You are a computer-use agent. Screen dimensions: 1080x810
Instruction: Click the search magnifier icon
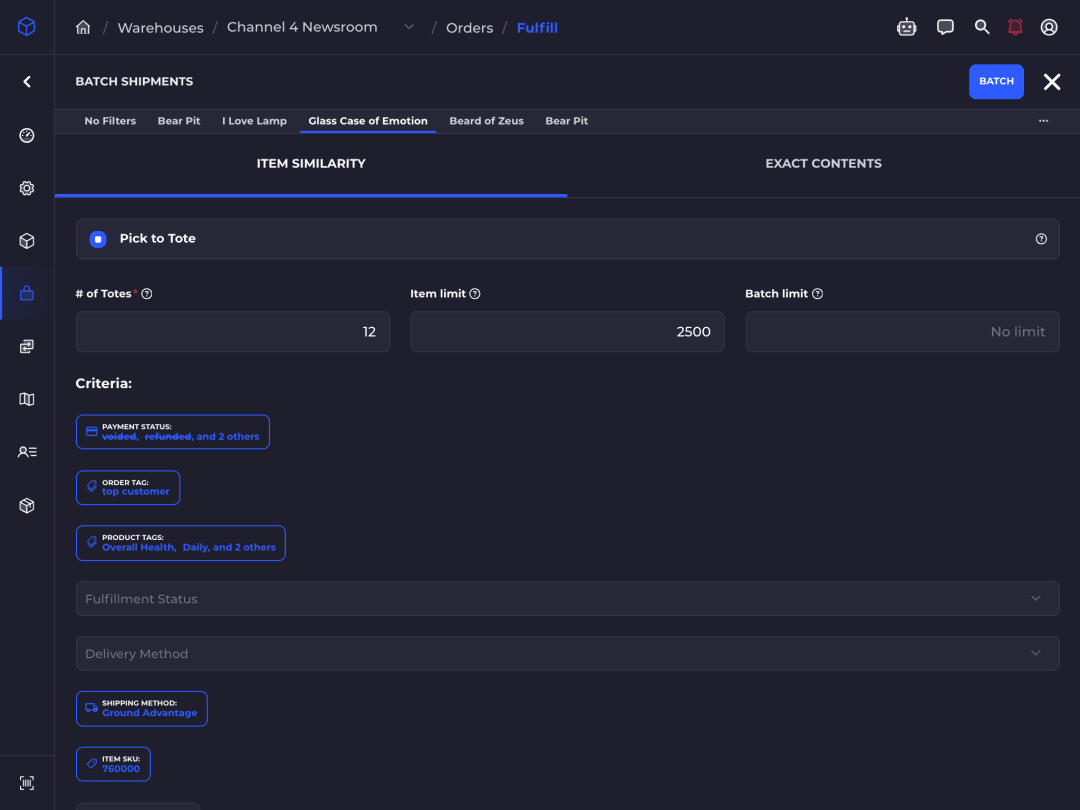[982, 27]
